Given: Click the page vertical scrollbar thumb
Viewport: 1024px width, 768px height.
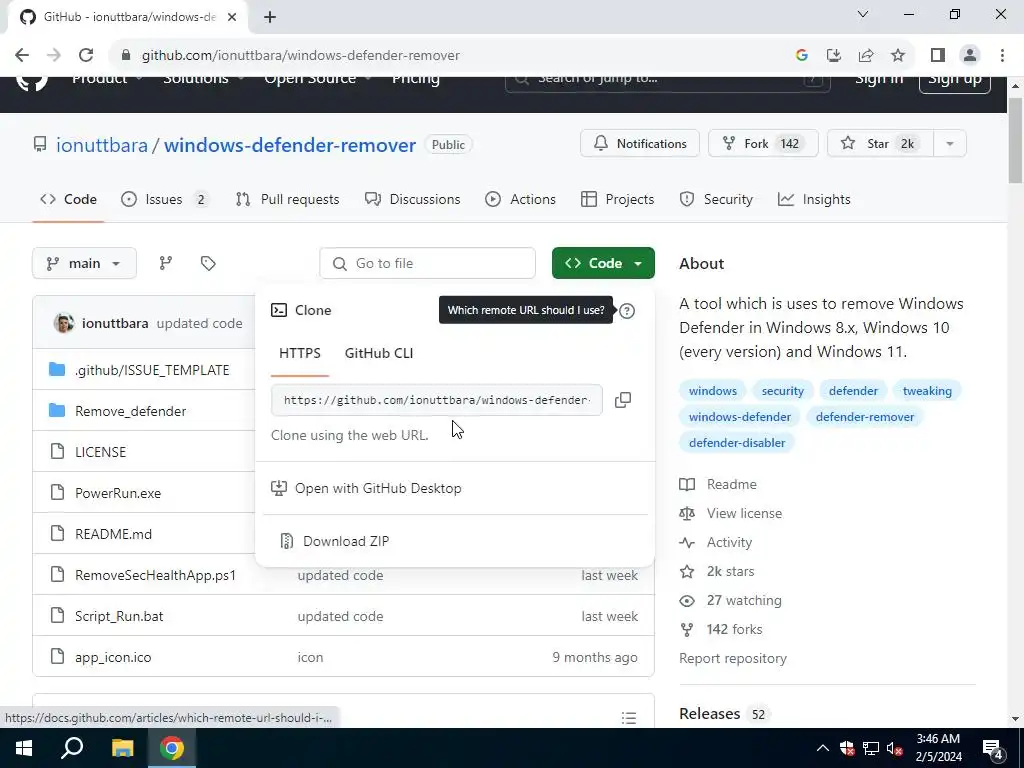Looking at the screenshot, I should pos(1016,141).
